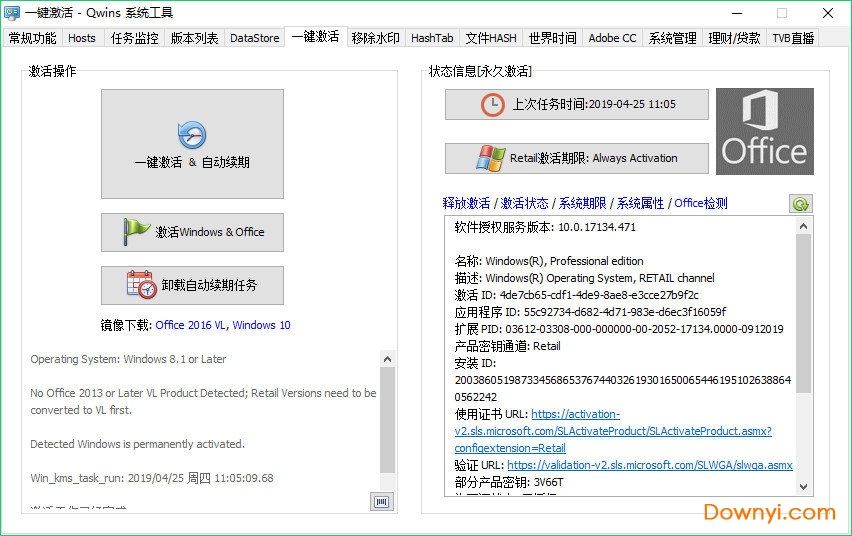Click scroll-down arrow of status info box
The height and width of the screenshot is (536, 852).
[804, 487]
